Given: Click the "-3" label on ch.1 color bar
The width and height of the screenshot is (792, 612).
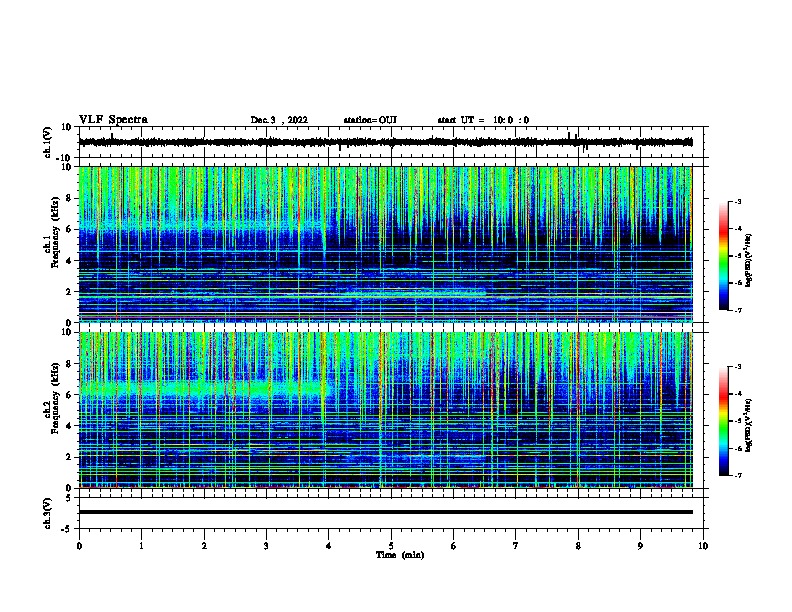Looking at the screenshot, I should (737, 202).
